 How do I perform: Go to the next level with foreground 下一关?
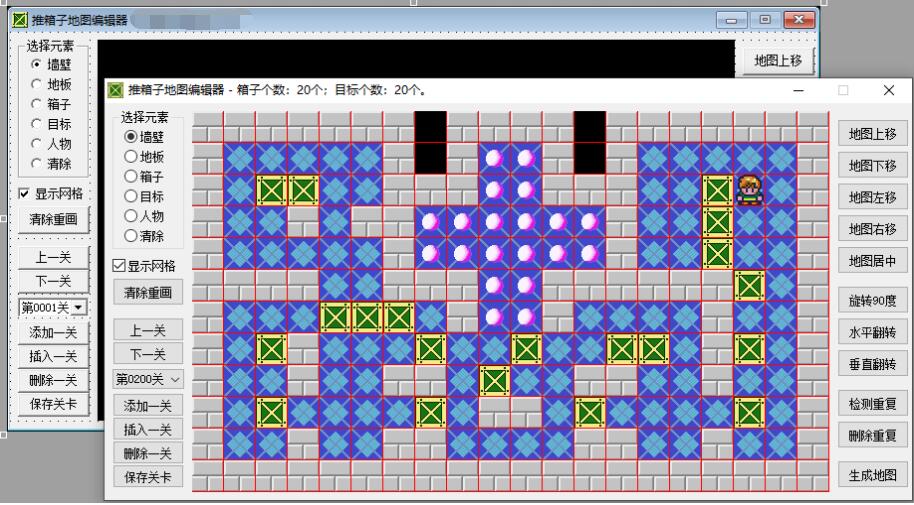[x=148, y=353]
